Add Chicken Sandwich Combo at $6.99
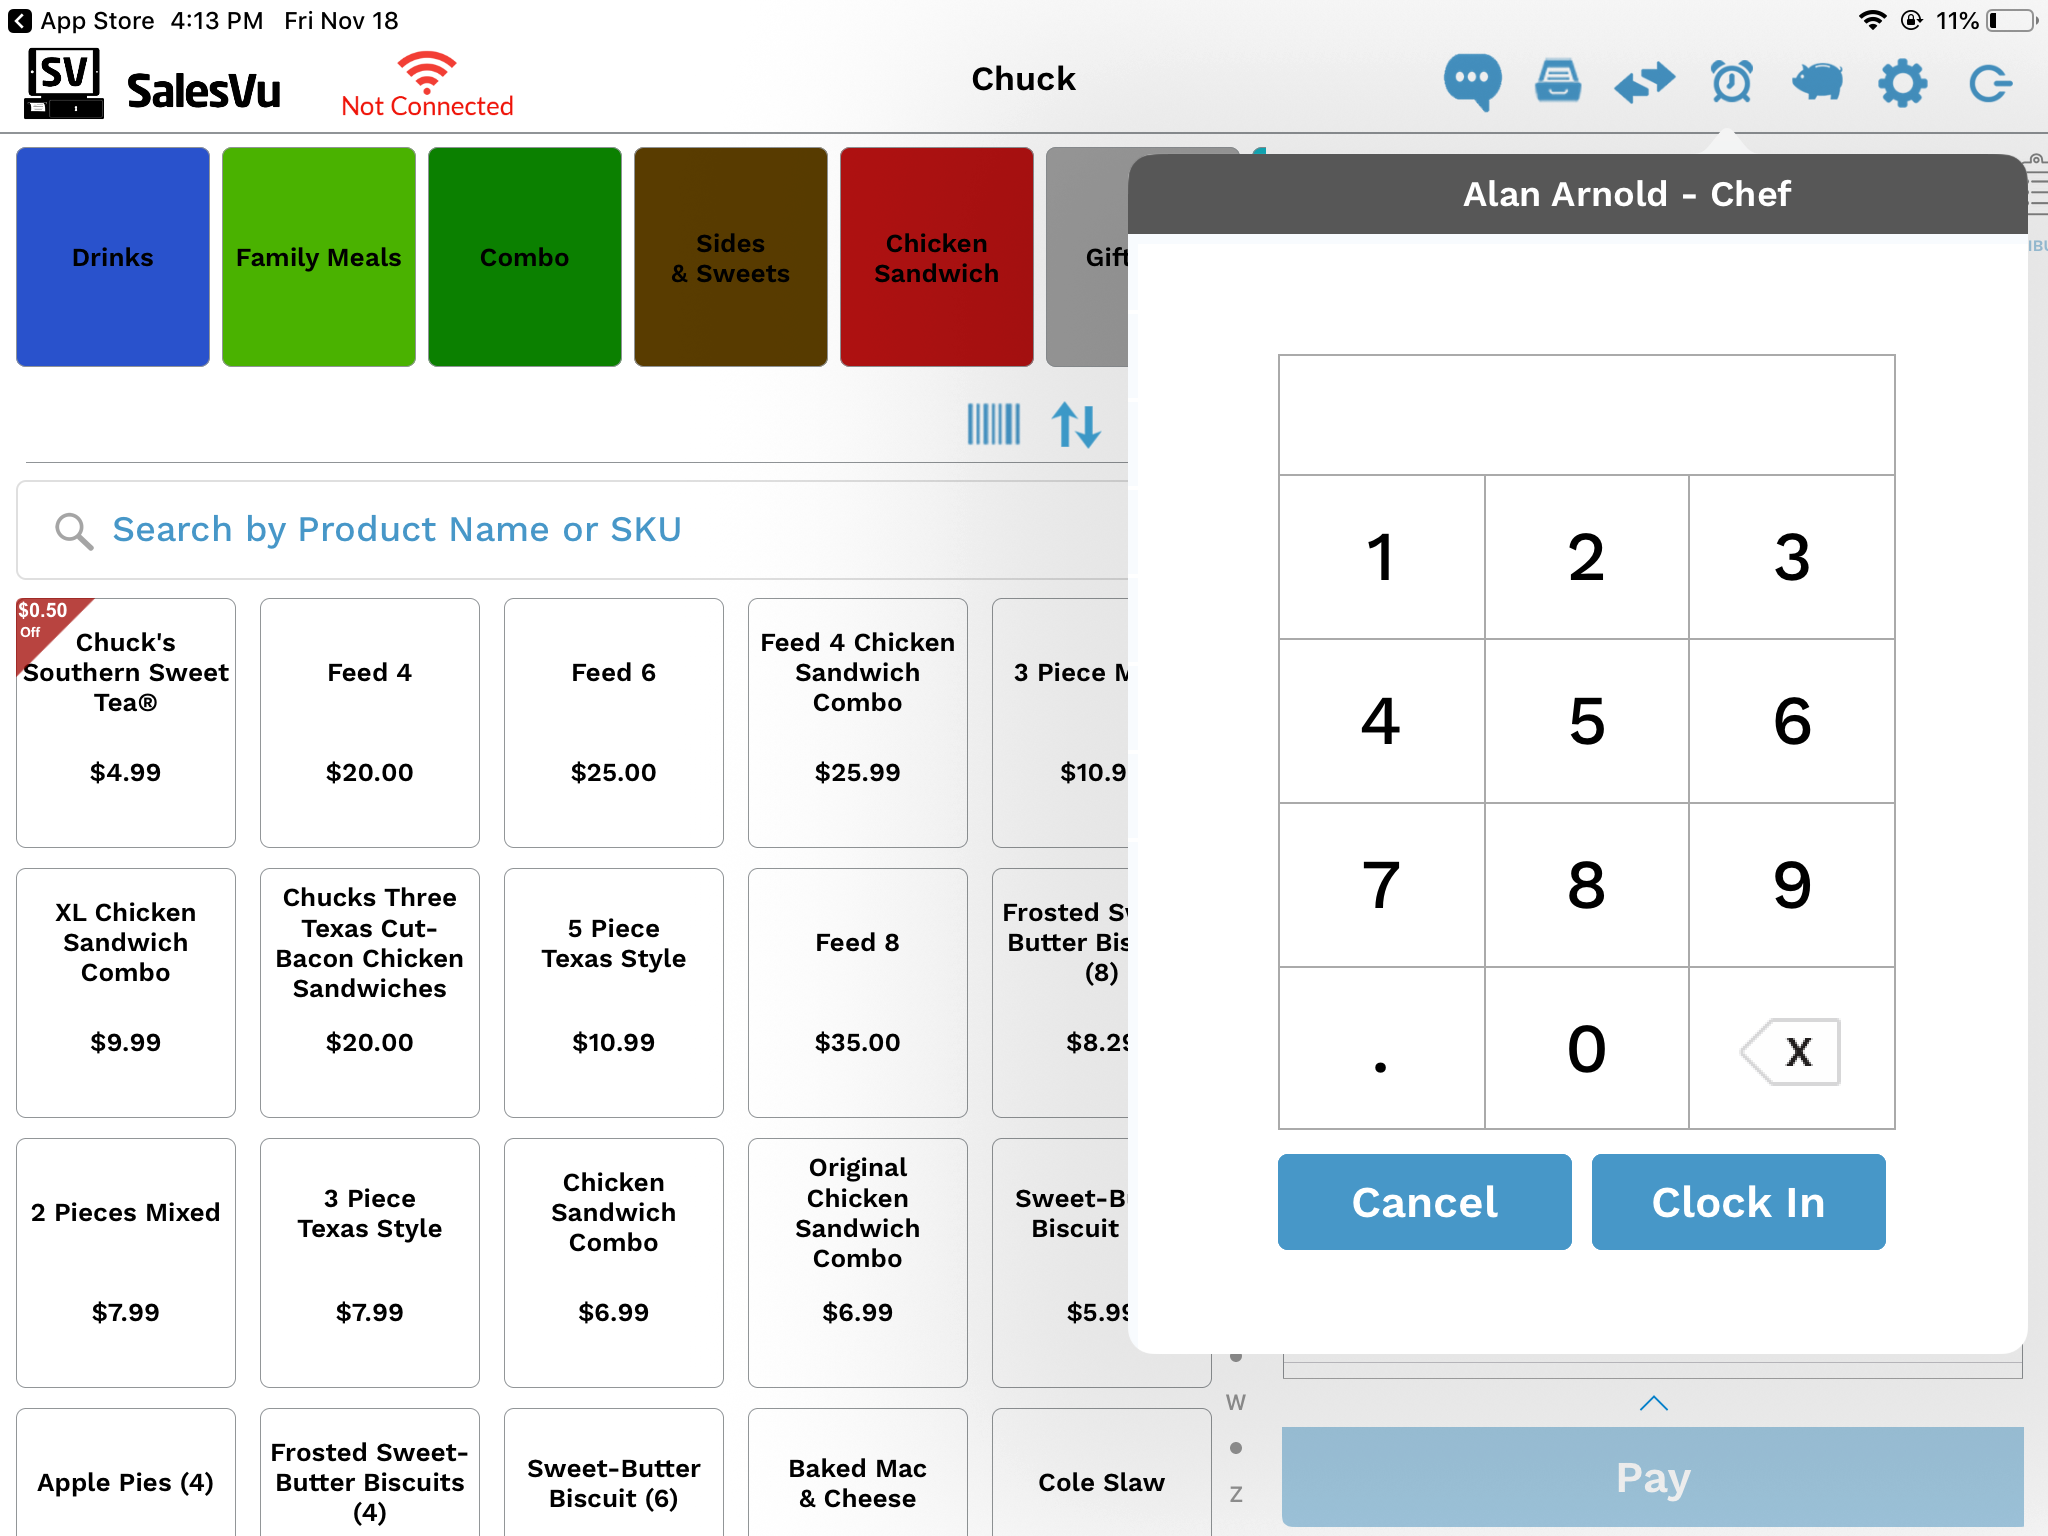2048x1536 pixels. [614, 1263]
